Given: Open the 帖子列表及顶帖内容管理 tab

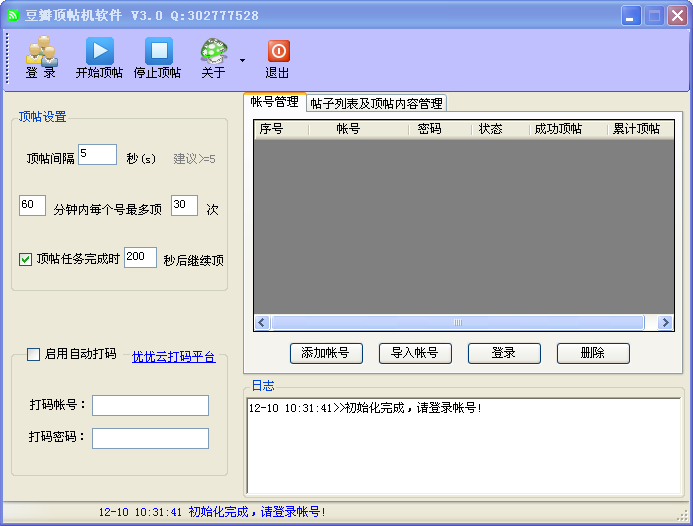Looking at the screenshot, I should [376, 103].
